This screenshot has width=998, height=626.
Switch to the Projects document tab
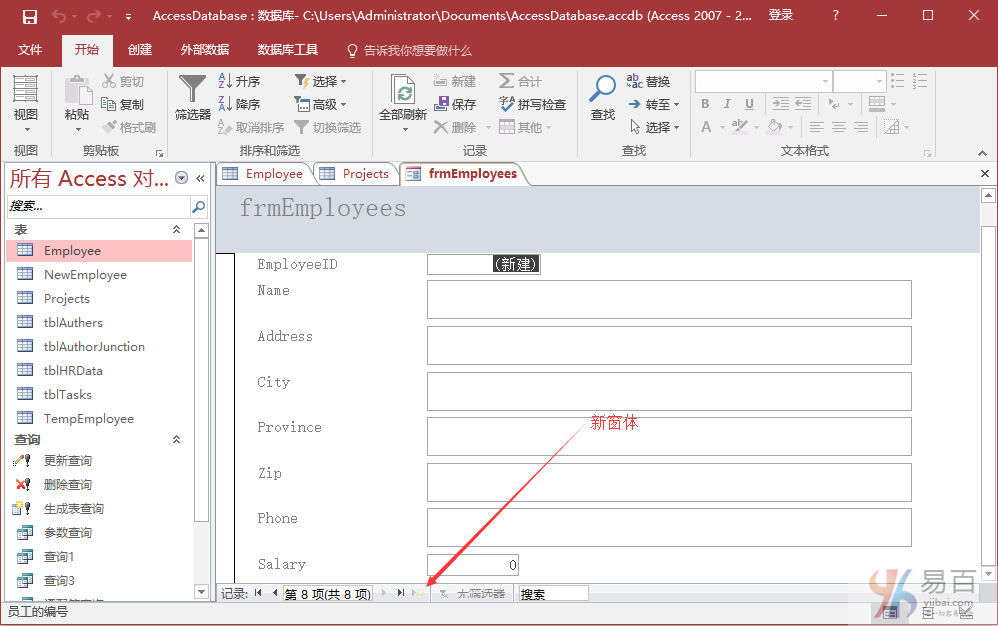click(355, 173)
